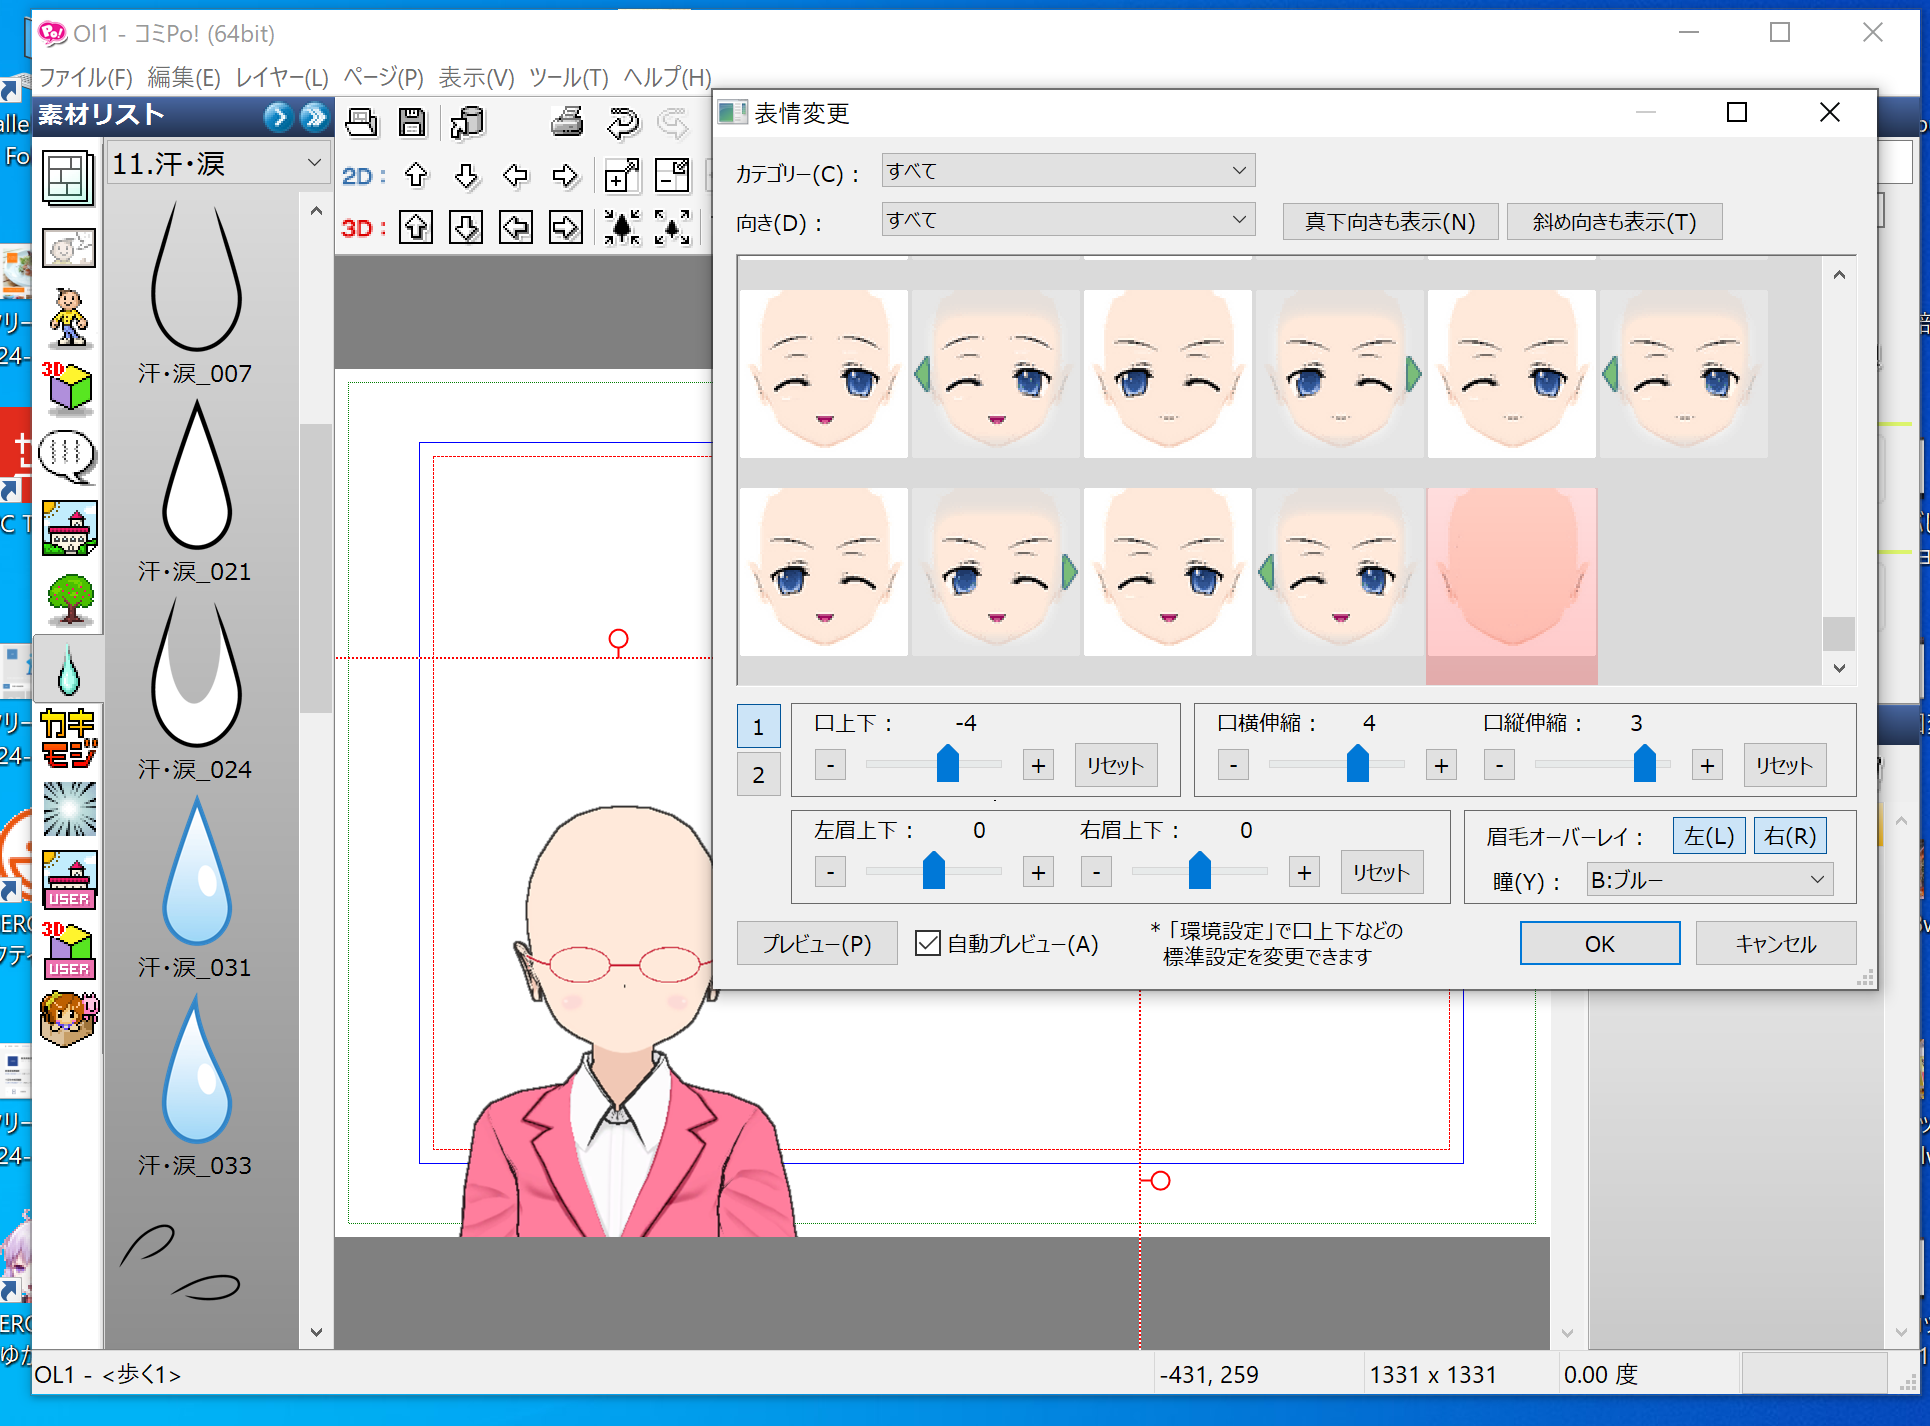Image resolution: width=1930 pixels, height=1426 pixels.
Task: Toggle eyebrow overlay 右(R) button
Action: click(x=1789, y=836)
